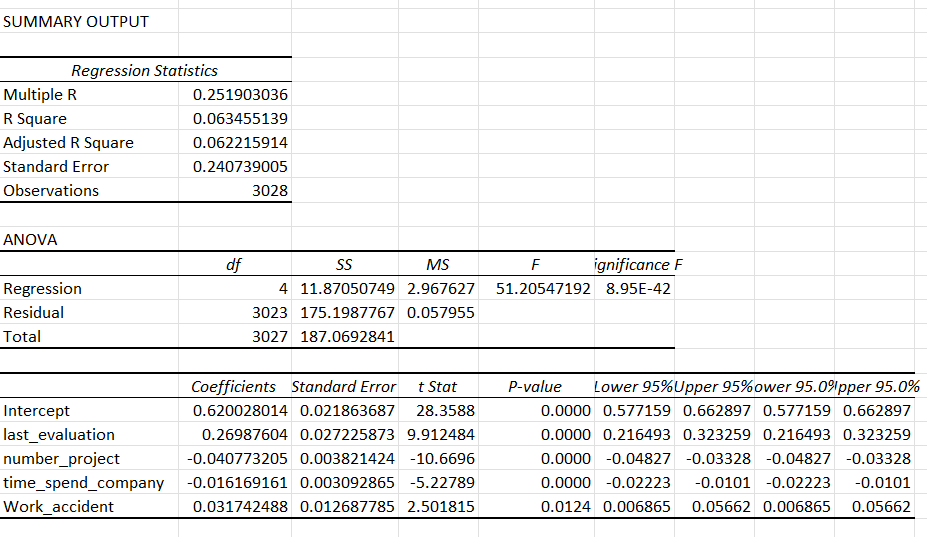Select the Significance F value 8.95E-42
927x537 pixels.
(638, 289)
